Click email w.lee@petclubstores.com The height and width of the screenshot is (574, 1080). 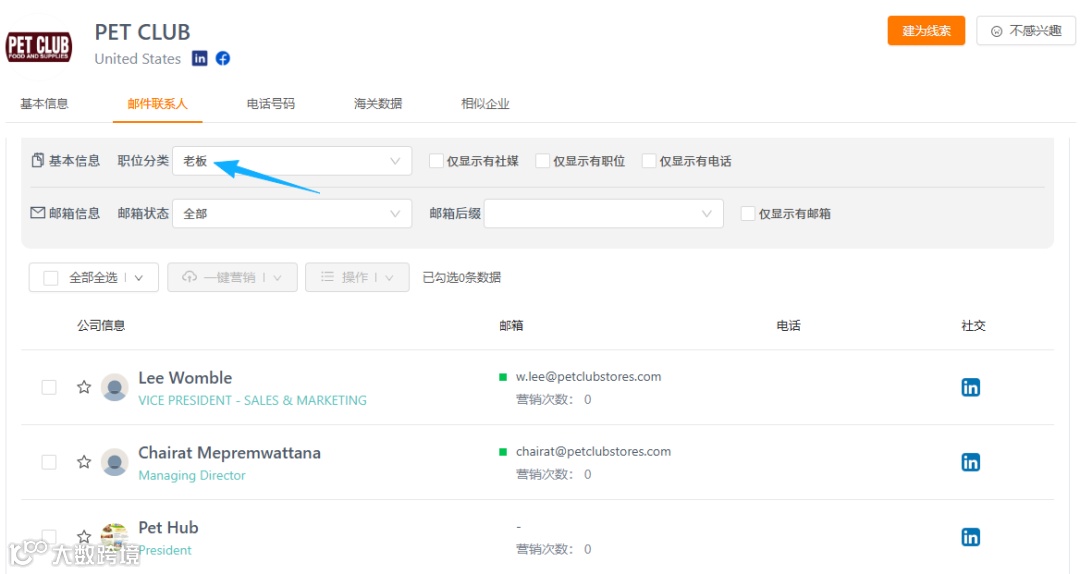tap(588, 376)
